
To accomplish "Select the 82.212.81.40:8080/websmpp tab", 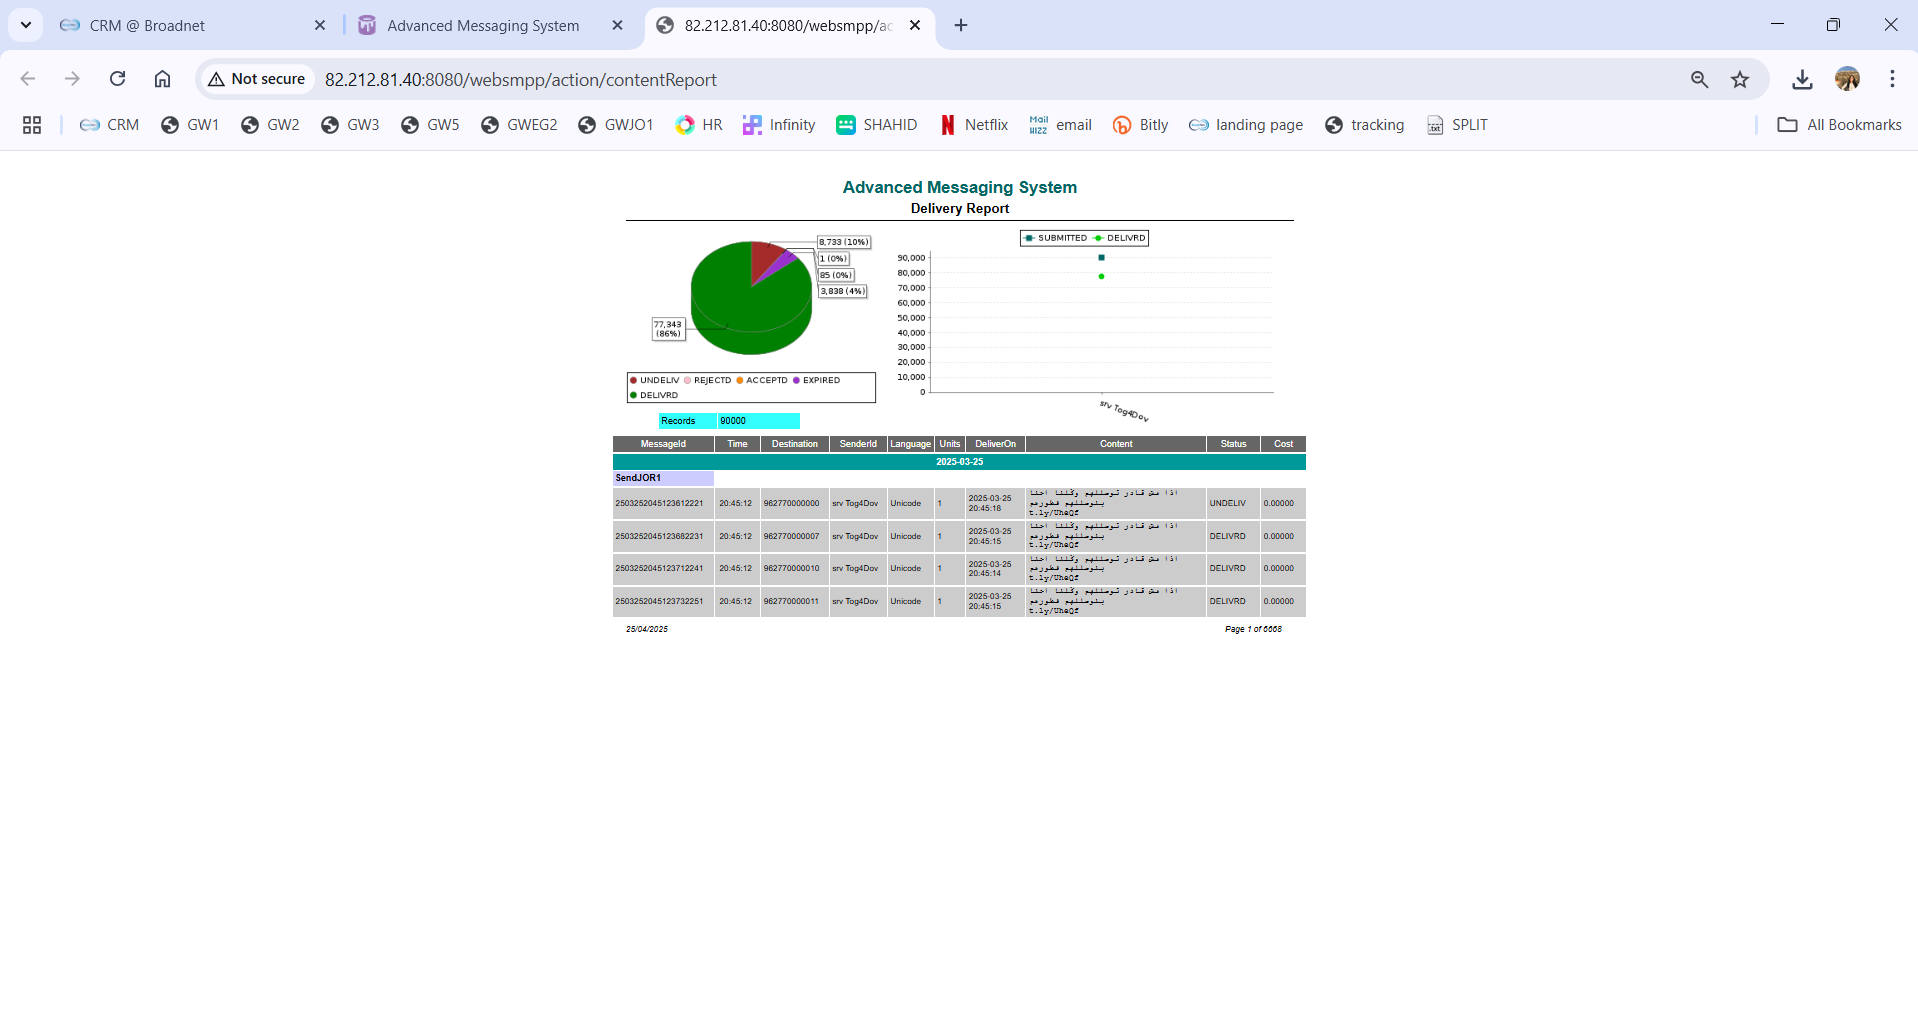I will coord(788,25).
